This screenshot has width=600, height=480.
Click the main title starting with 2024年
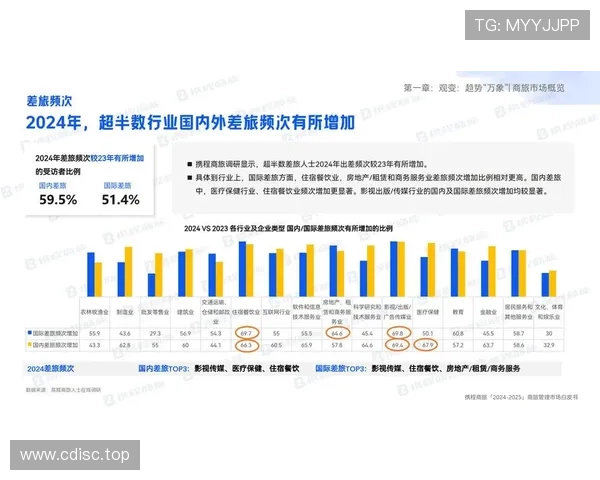(190, 123)
